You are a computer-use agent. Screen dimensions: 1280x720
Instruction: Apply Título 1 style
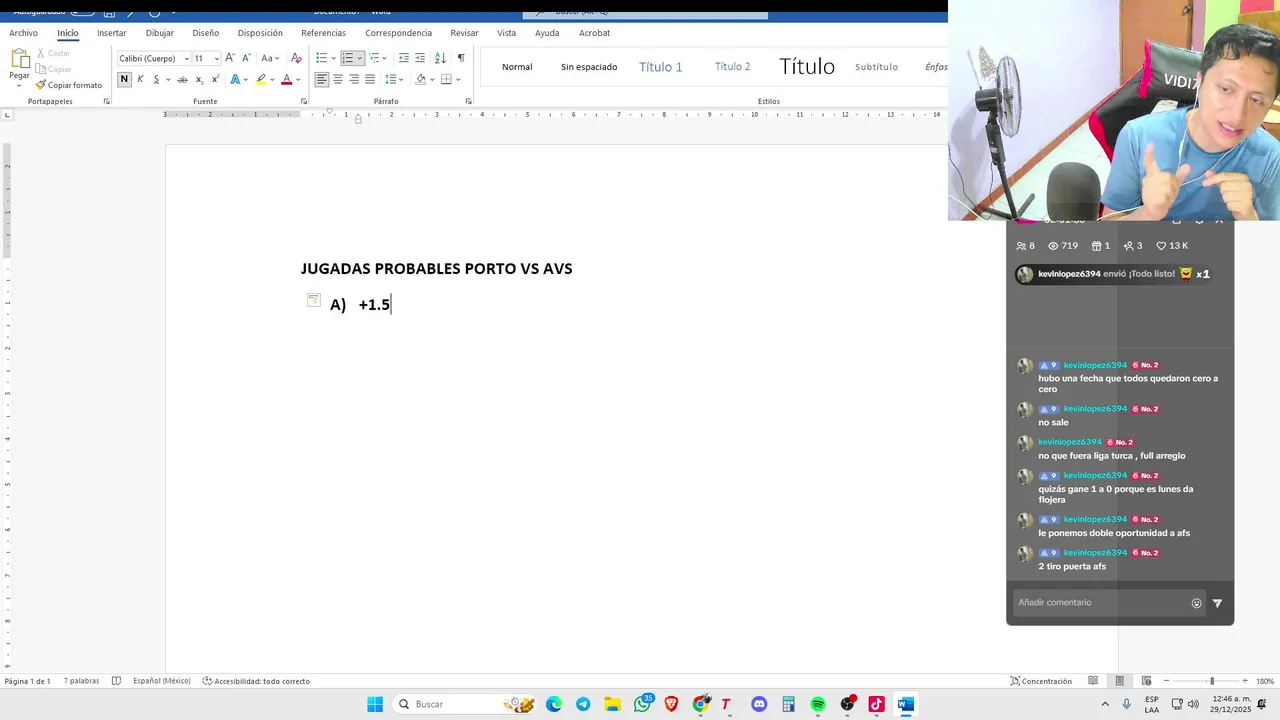(x=660, y=67)
